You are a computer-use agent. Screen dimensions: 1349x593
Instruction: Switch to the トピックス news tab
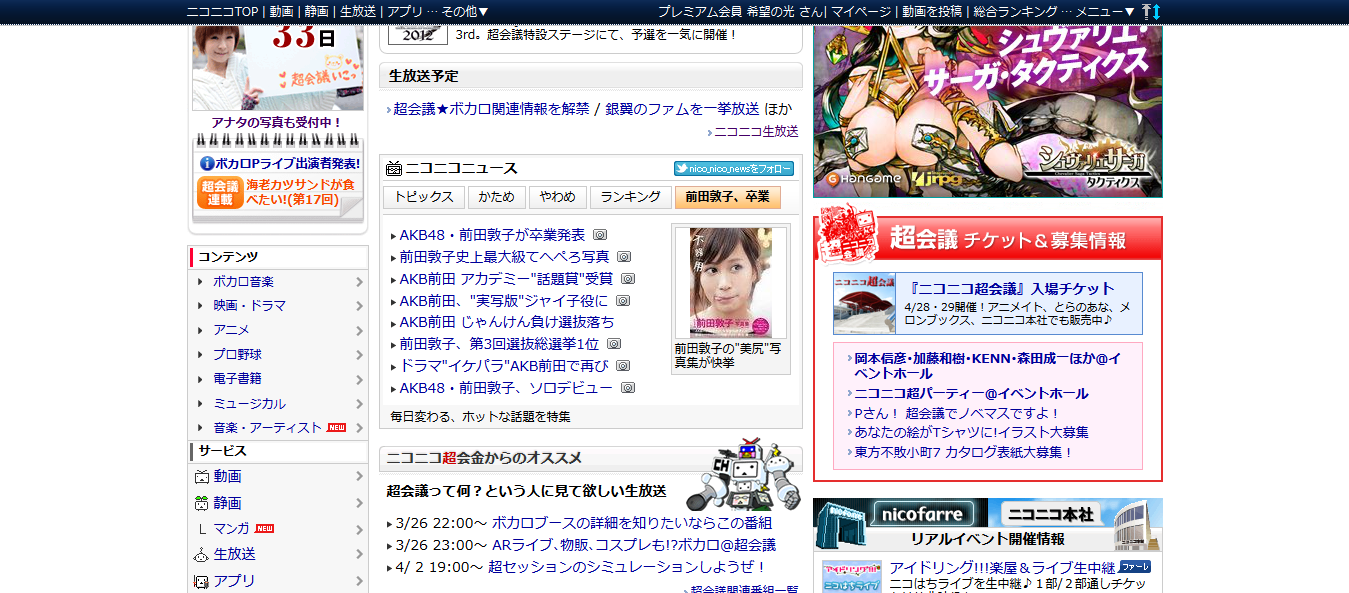click(x=423, y=197)
